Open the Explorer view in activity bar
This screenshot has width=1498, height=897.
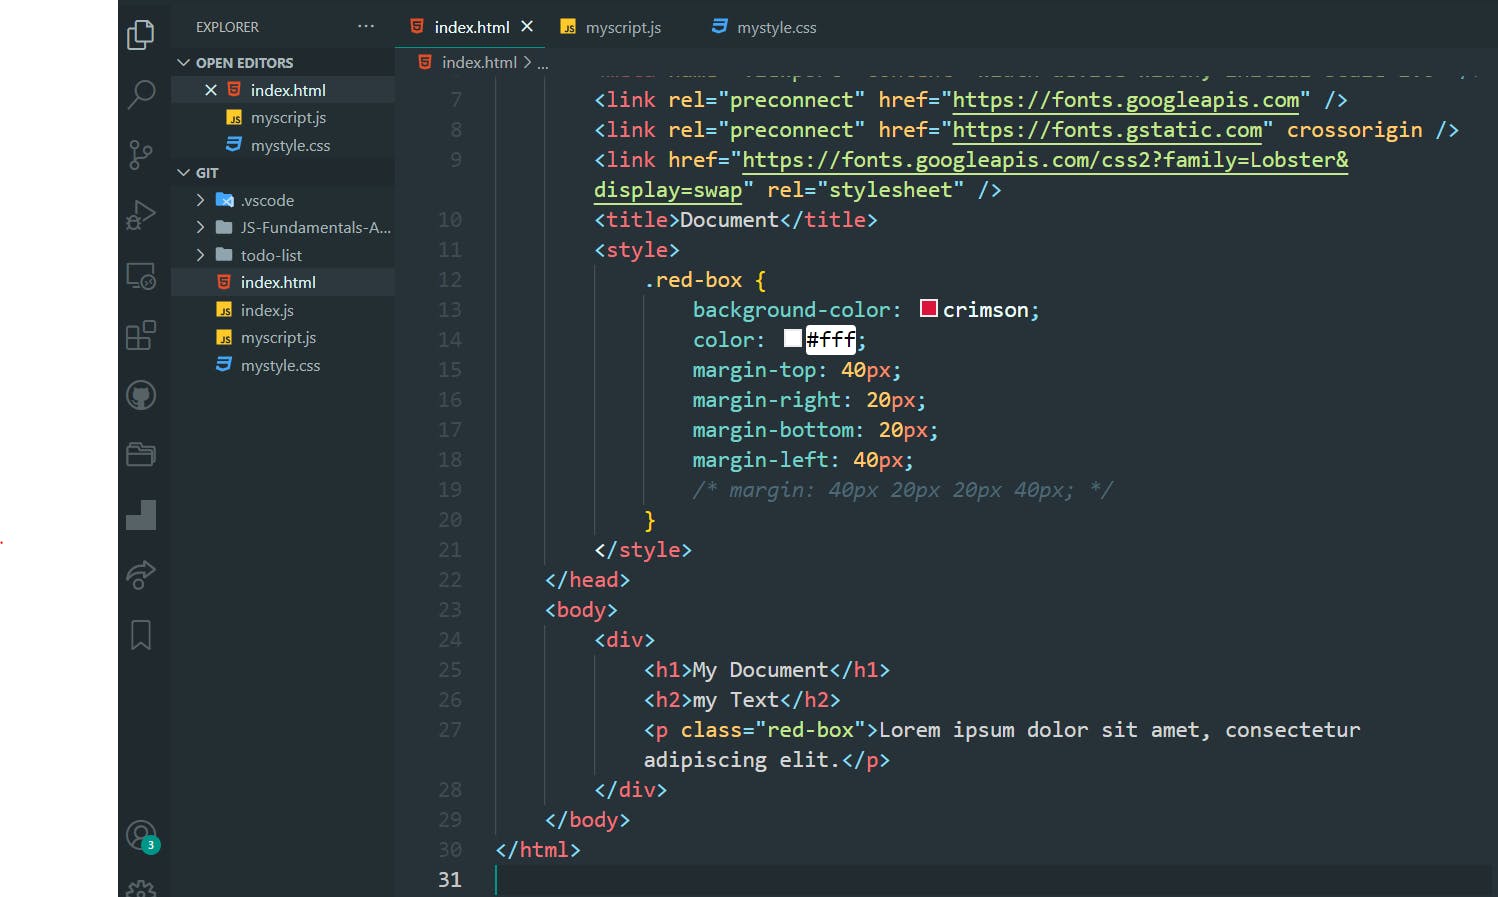(141, 35)
